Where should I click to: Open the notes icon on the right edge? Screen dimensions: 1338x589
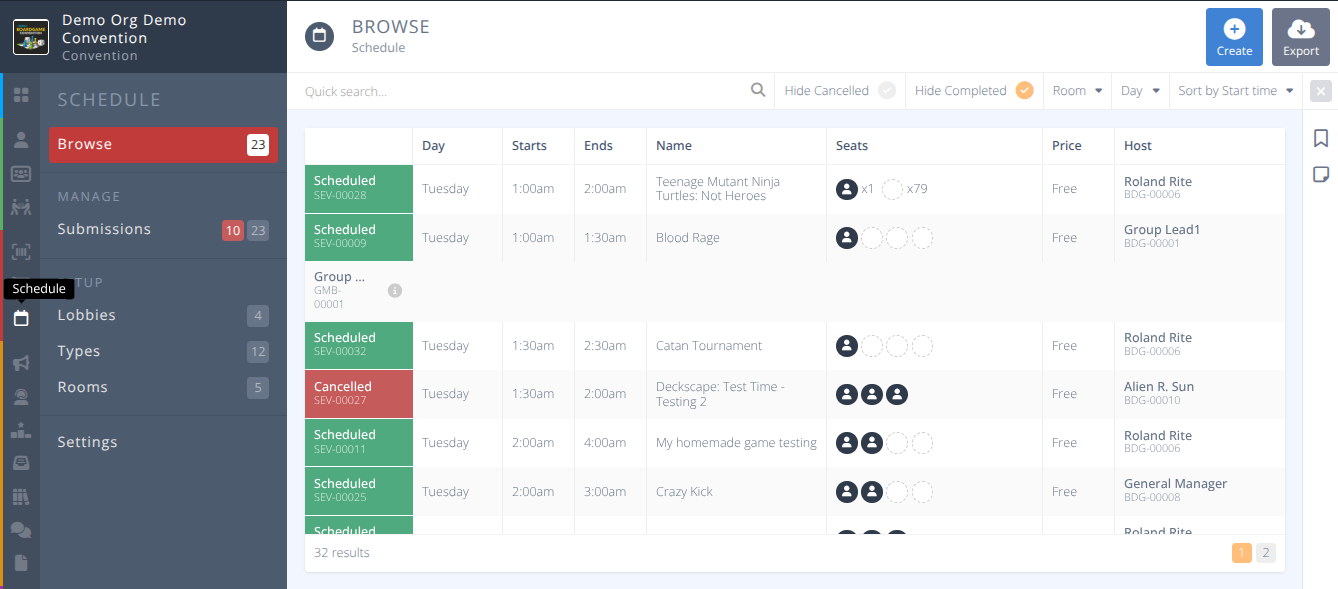tap(1321, 174)
